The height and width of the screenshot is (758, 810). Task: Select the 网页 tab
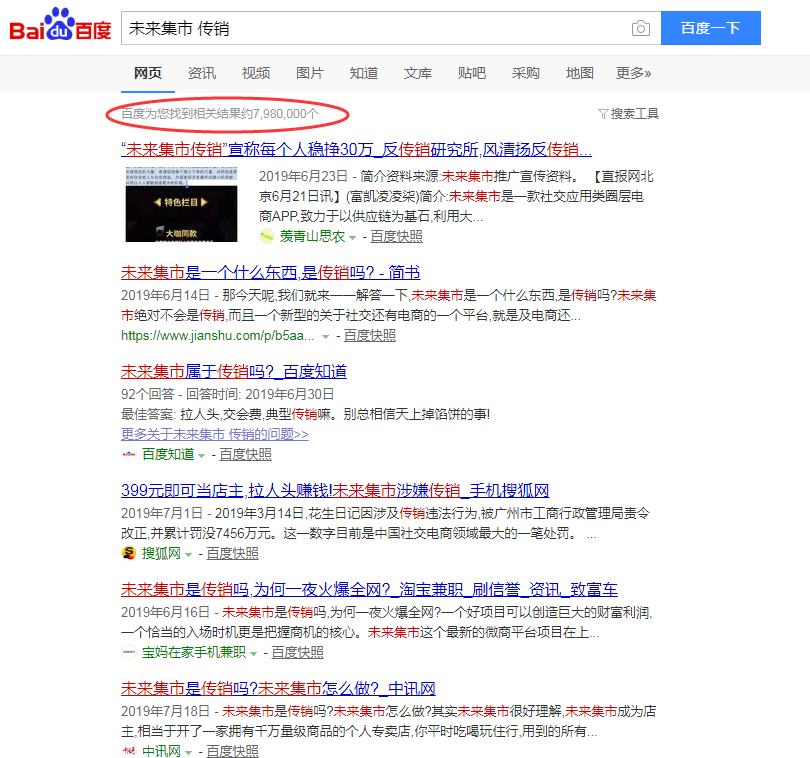pos(148,73)
